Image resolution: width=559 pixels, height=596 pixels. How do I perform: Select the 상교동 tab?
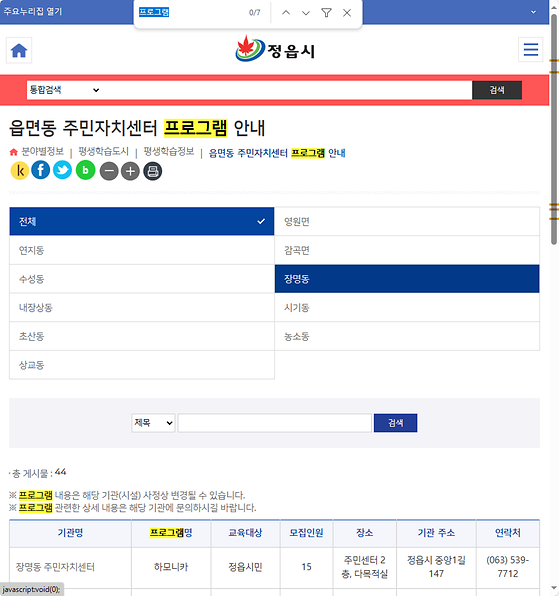coord(142,365)
